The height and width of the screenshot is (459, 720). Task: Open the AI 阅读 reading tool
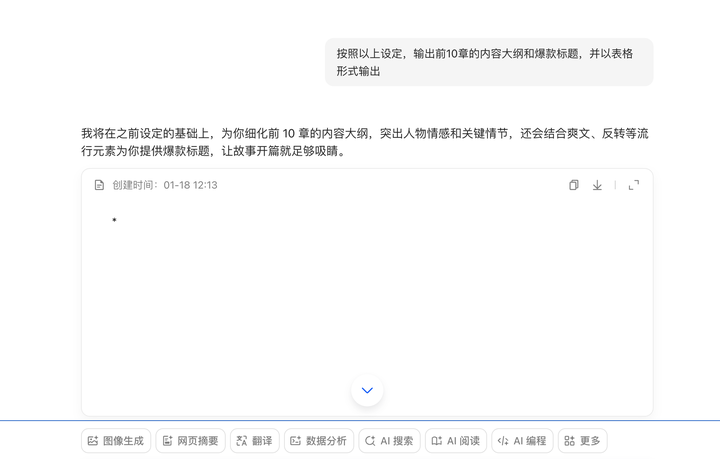(455, 441)
